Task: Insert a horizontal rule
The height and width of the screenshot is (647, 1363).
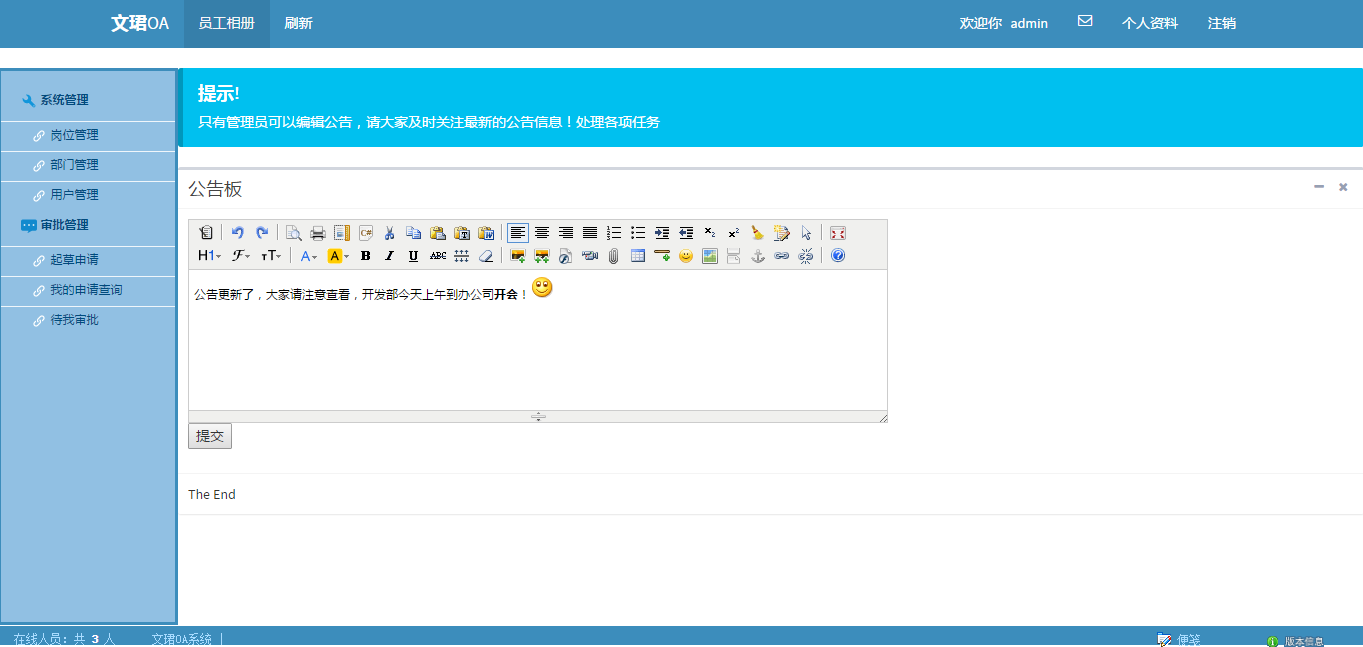Action: point(662,256)
